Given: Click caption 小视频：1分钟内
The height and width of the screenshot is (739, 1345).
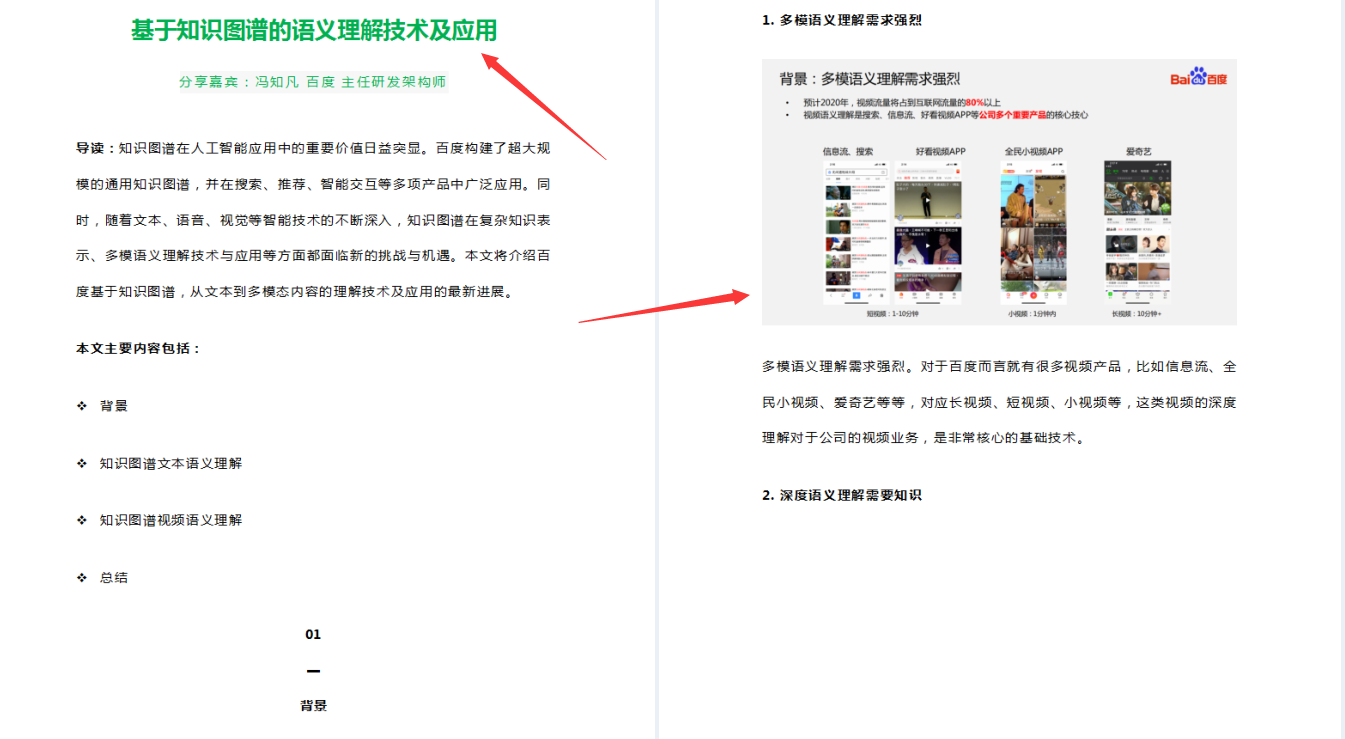Looking at the screenshot, I should pos(1032,314).
